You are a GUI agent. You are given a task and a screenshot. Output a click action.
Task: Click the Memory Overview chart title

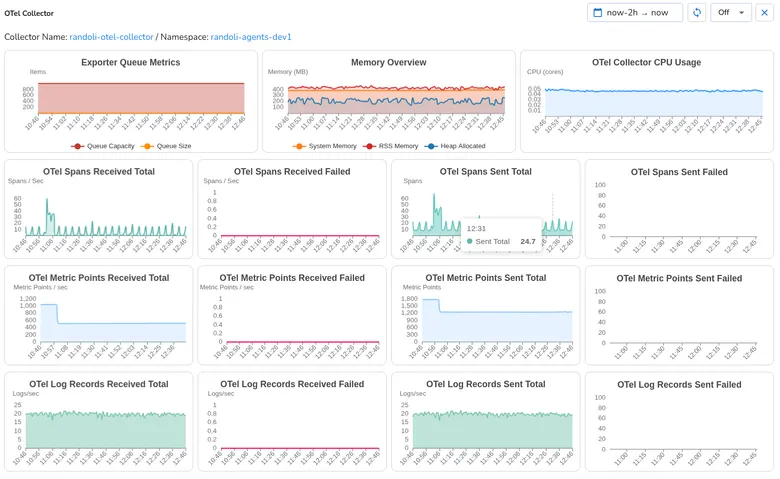pos(389,62)
